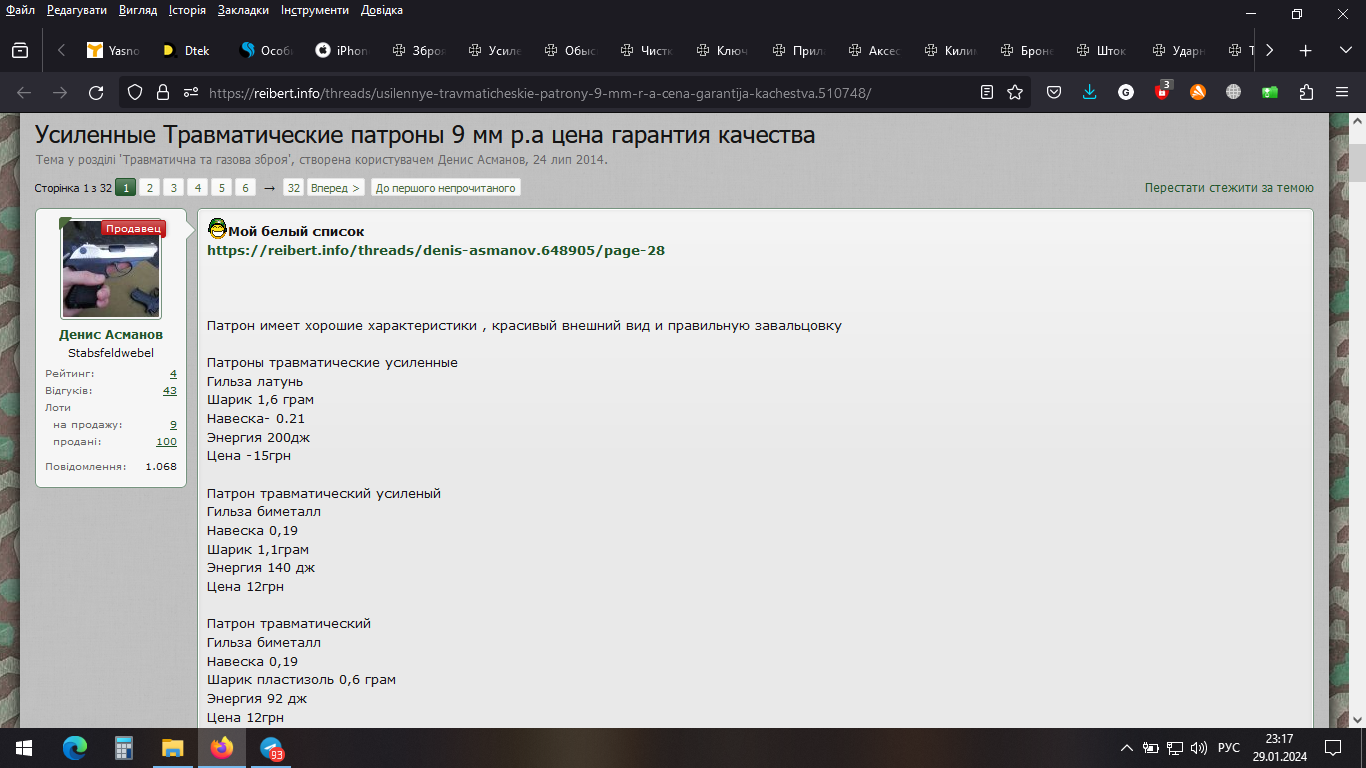Open the Firefox downloads panel
Viewport: 1366px width, 768px height.
(x=1090, y=93)
